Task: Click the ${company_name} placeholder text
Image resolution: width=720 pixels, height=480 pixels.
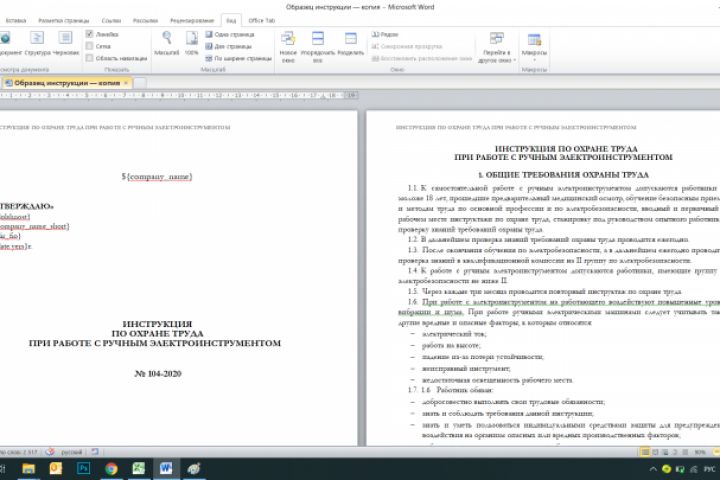Action: tap(157, 176)
